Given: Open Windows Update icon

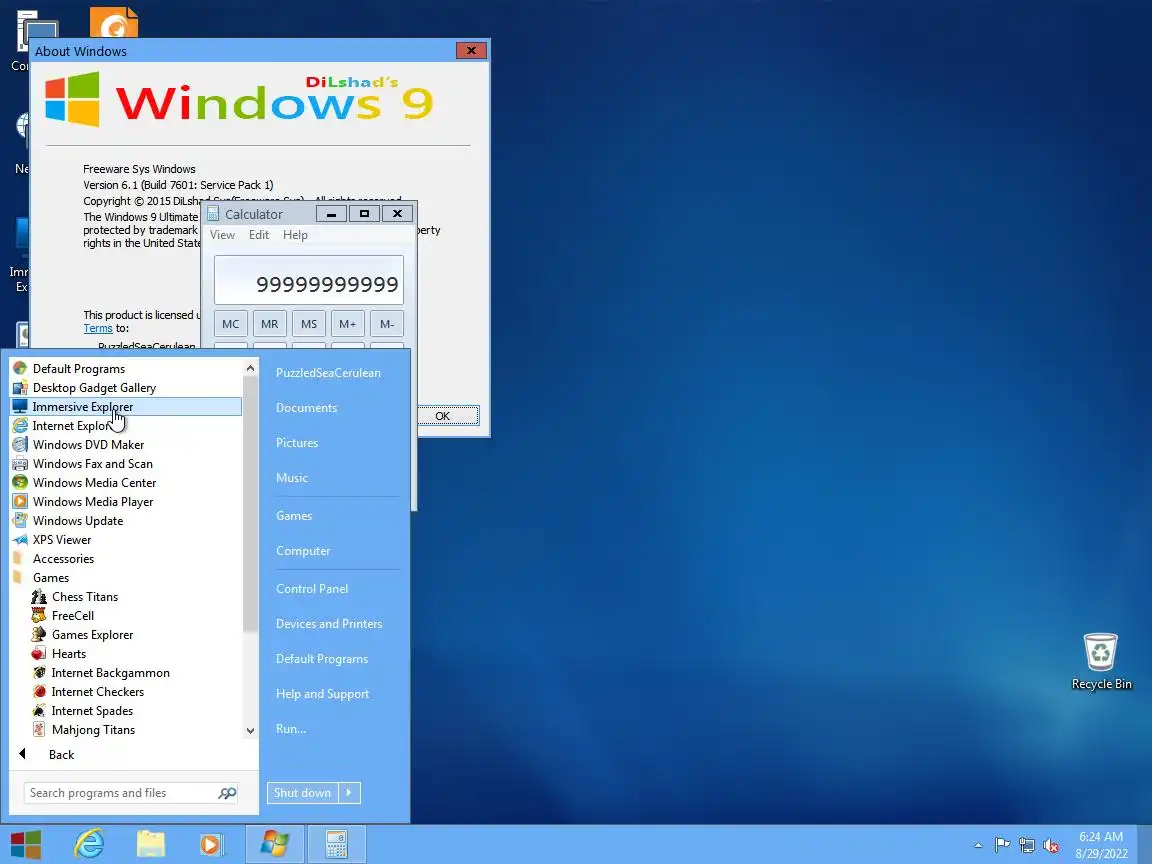Looking at the screenshot, I should (x=21, y=521).
